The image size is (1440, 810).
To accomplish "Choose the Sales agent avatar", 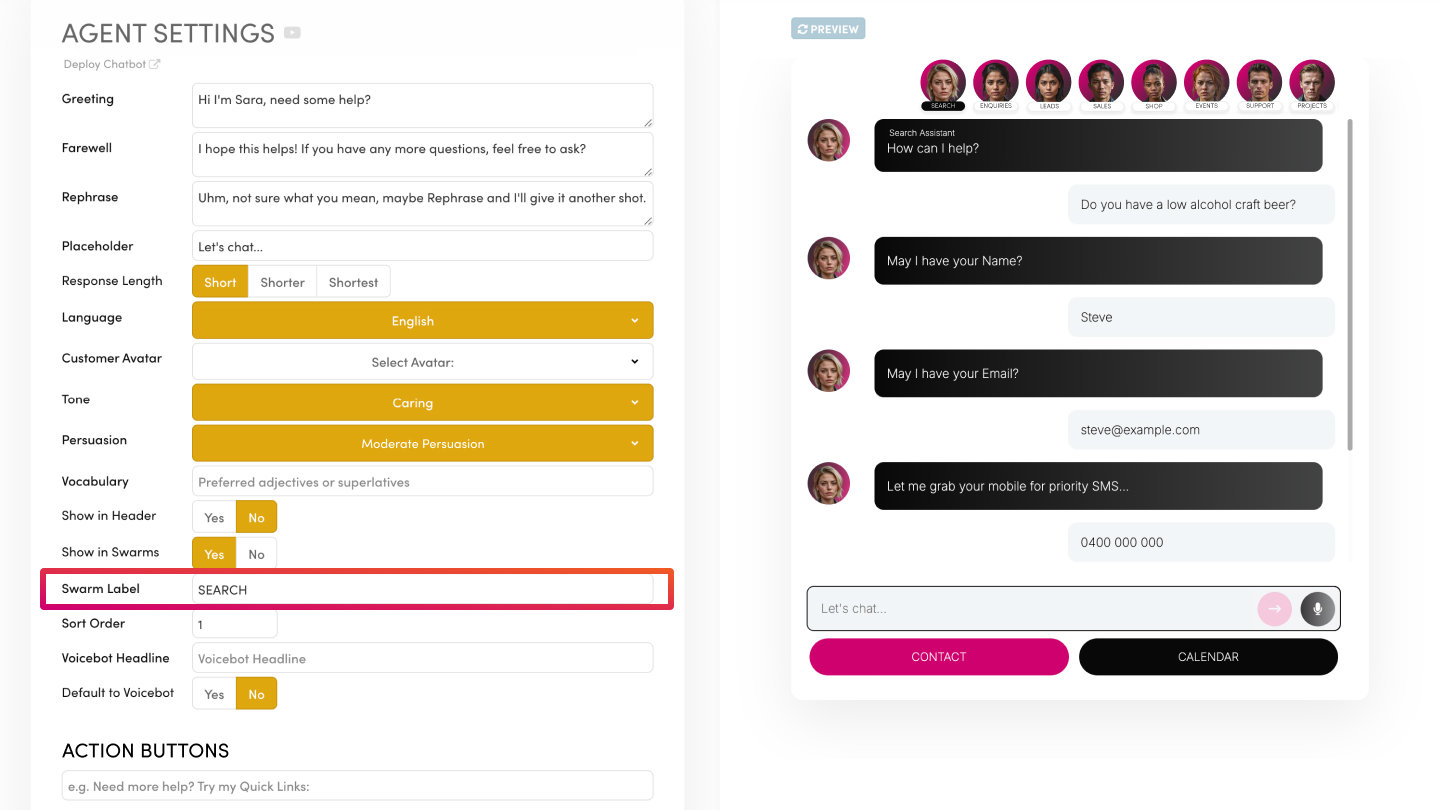I will (x=1101, y=82).
